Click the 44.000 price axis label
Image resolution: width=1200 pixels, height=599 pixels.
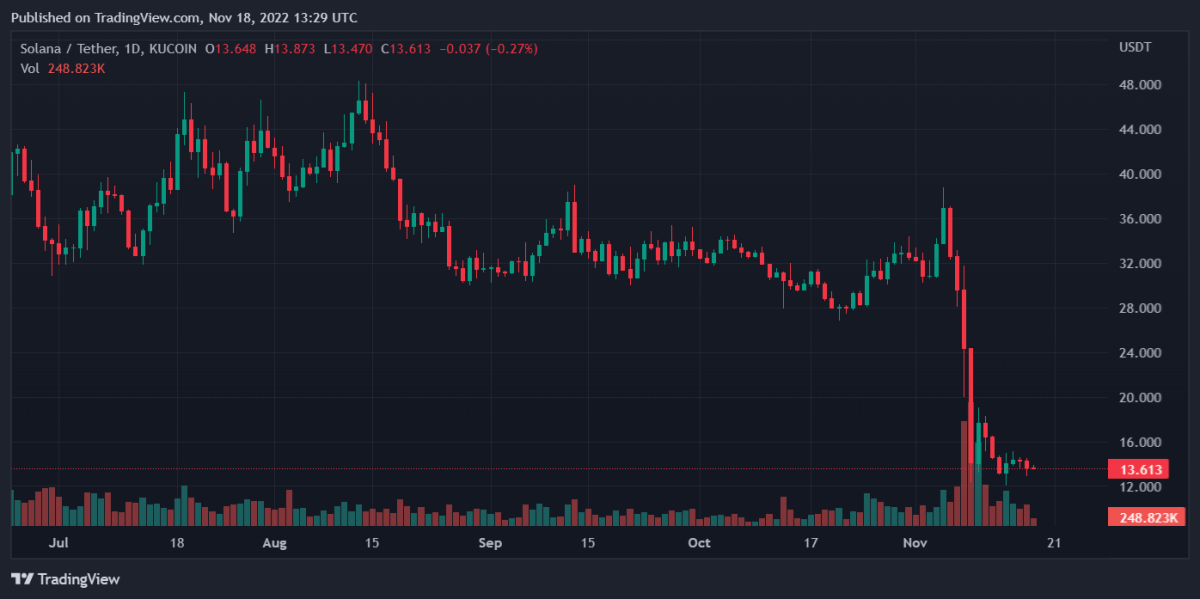1139,130
